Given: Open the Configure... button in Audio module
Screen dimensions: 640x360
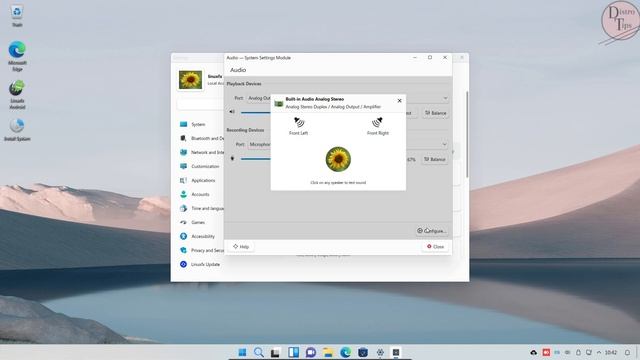Looking at the screenshot, I should (432, 231).
